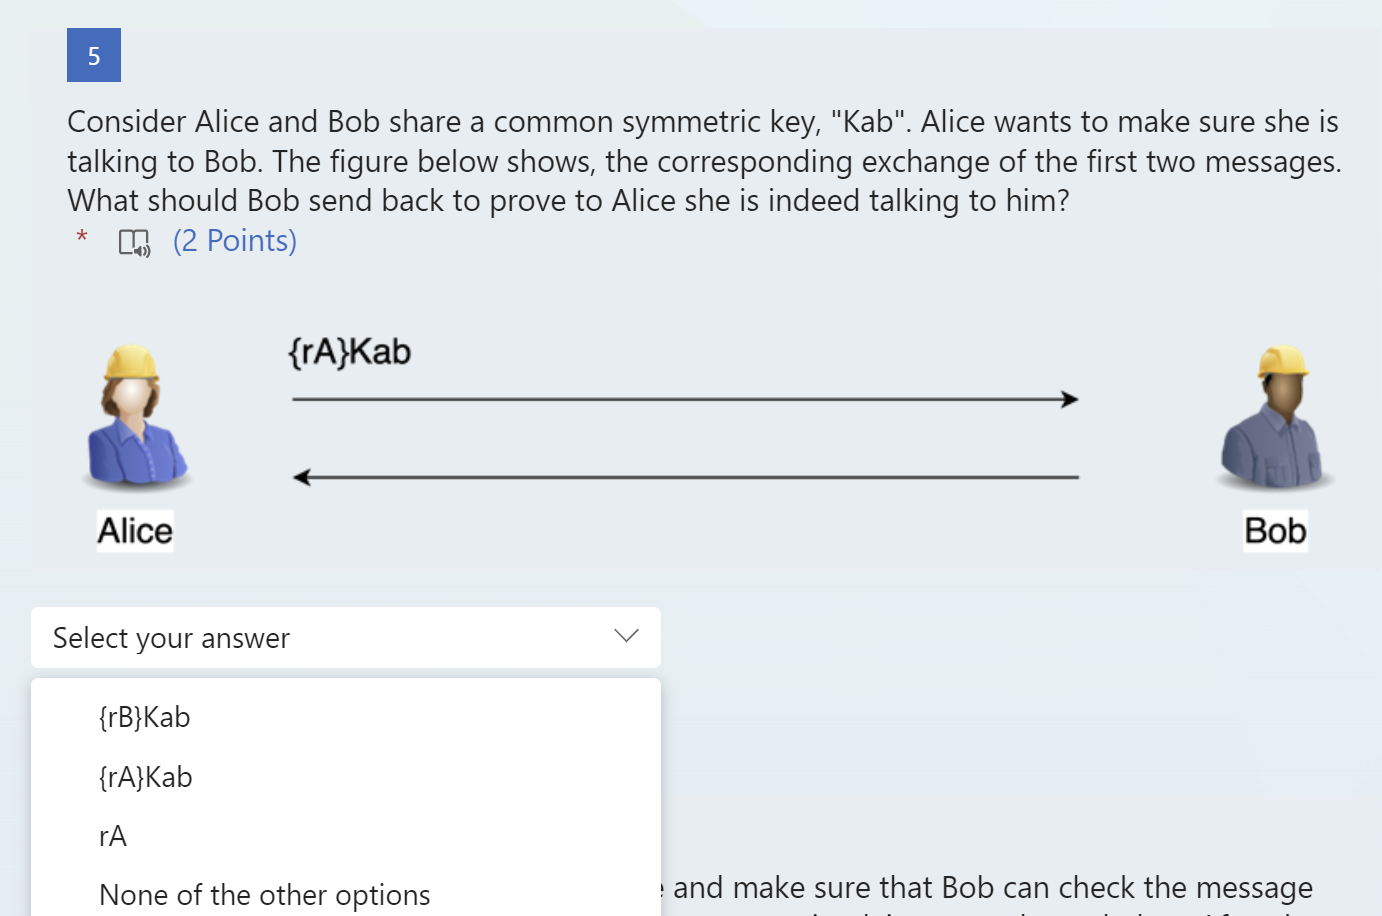Viewport: 1382px width, 916px height.
Task: Click inside the answer selection field
Action: pyautogui.click(x=300, y=637)
